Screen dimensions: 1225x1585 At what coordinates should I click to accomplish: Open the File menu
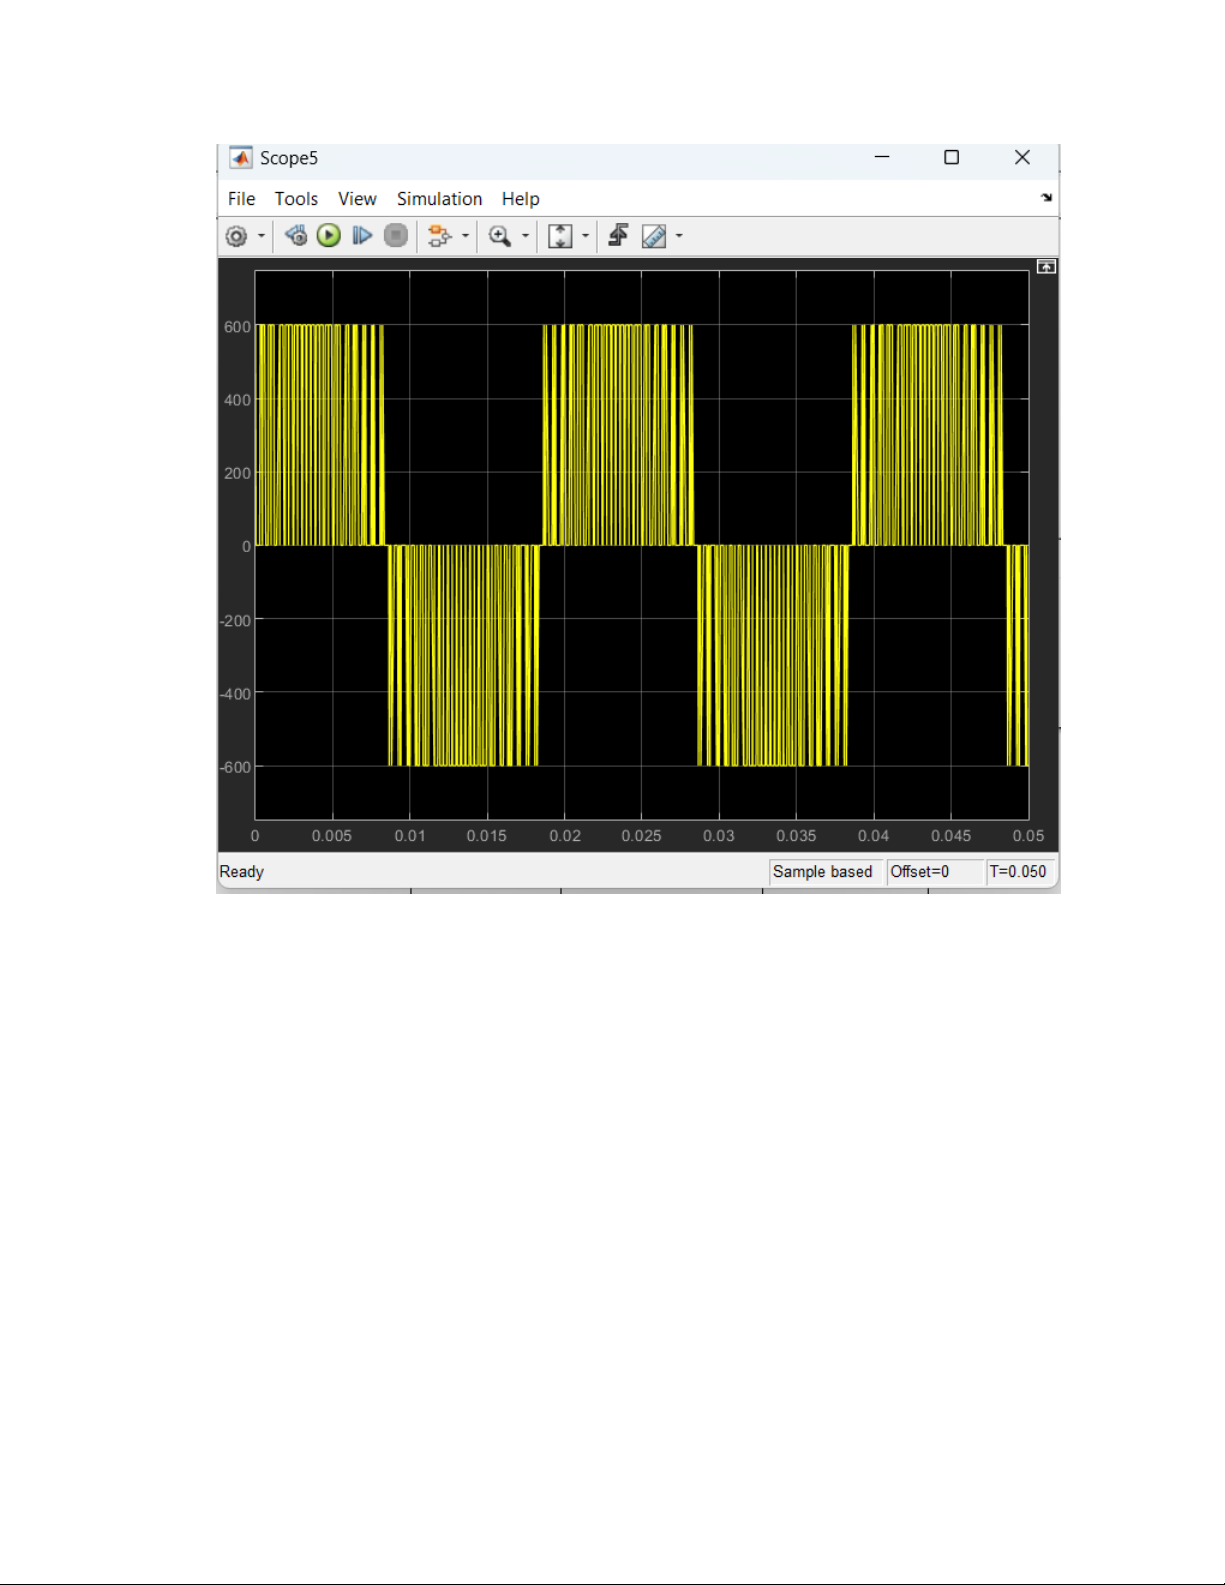[241, 199]
